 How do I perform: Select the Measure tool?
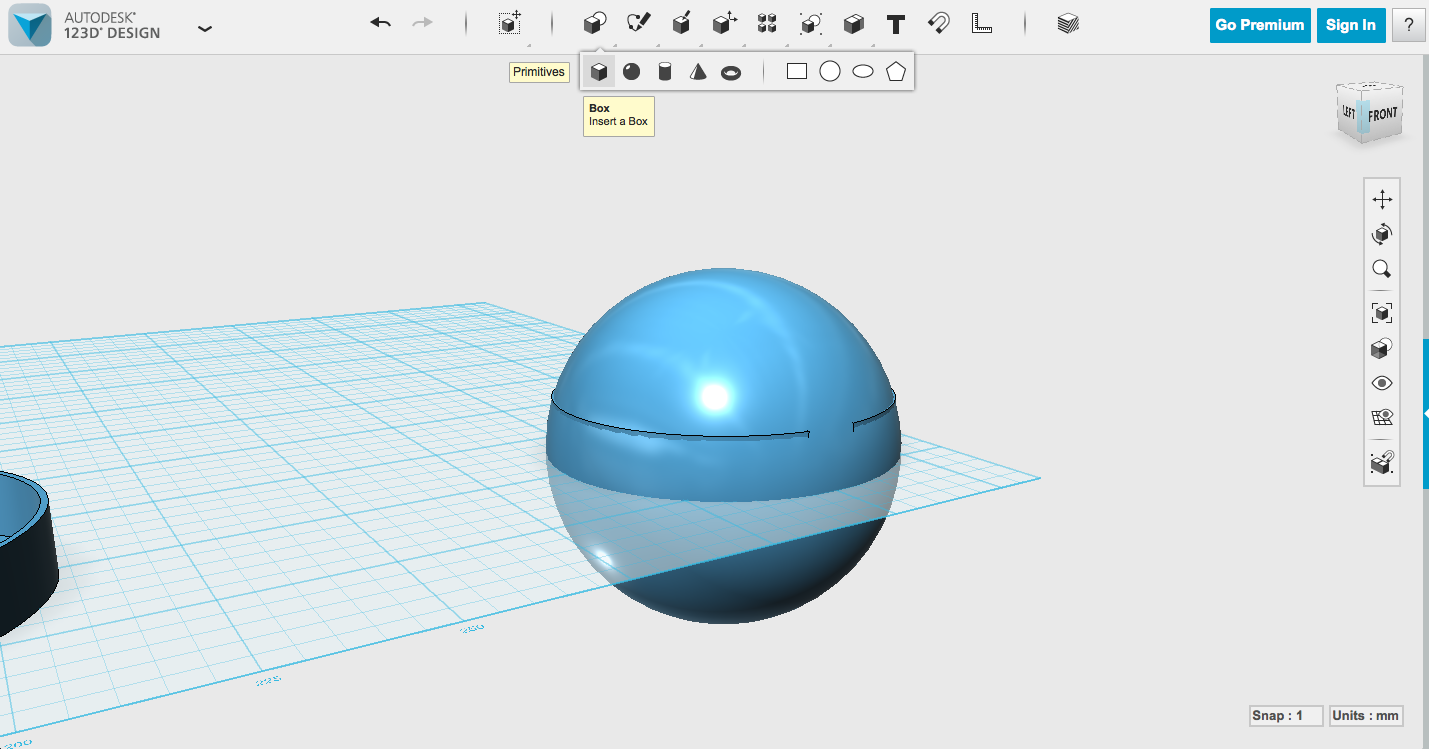(x=983, y=22)
